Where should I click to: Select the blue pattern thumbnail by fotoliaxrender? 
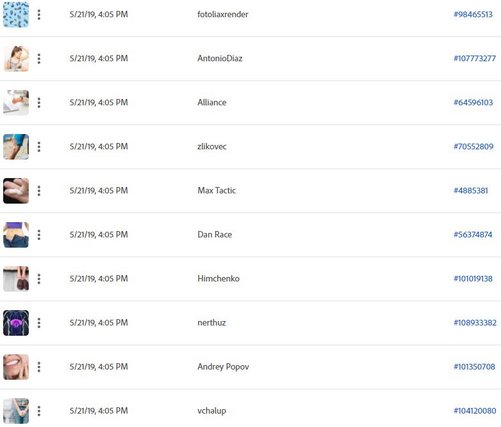16,15
